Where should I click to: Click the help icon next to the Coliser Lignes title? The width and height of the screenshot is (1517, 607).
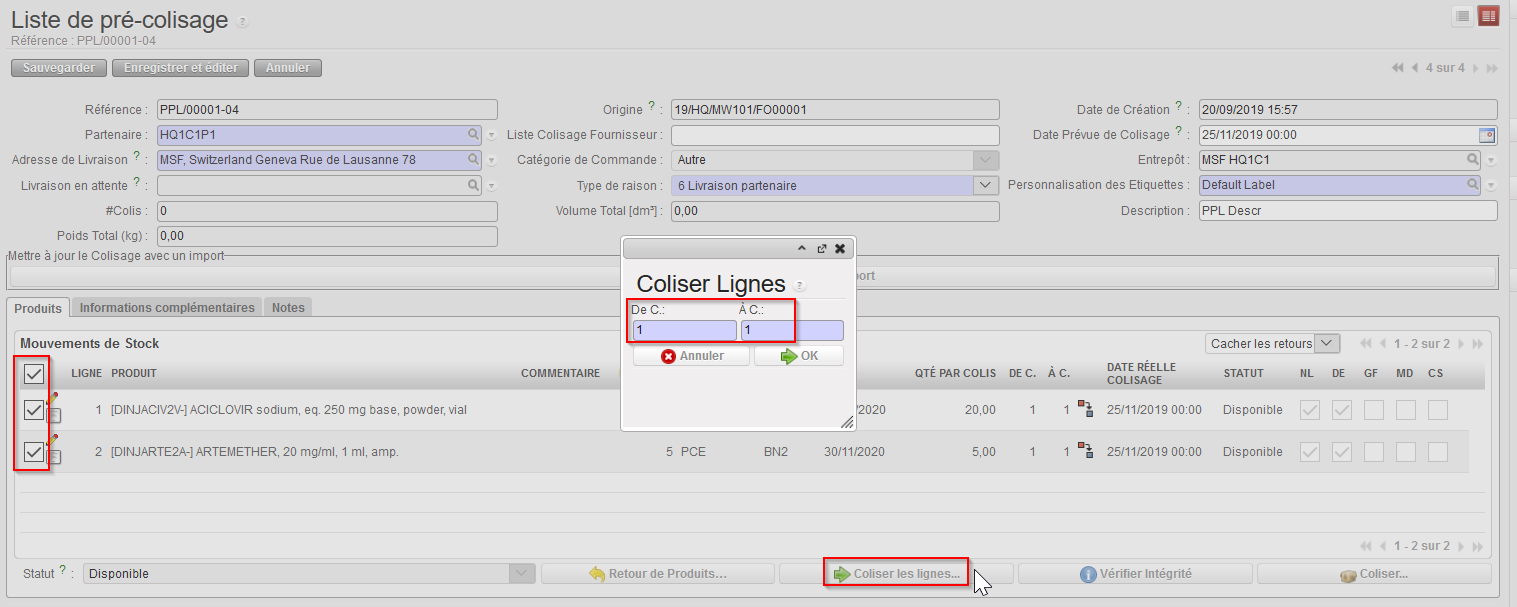point(799,286)
